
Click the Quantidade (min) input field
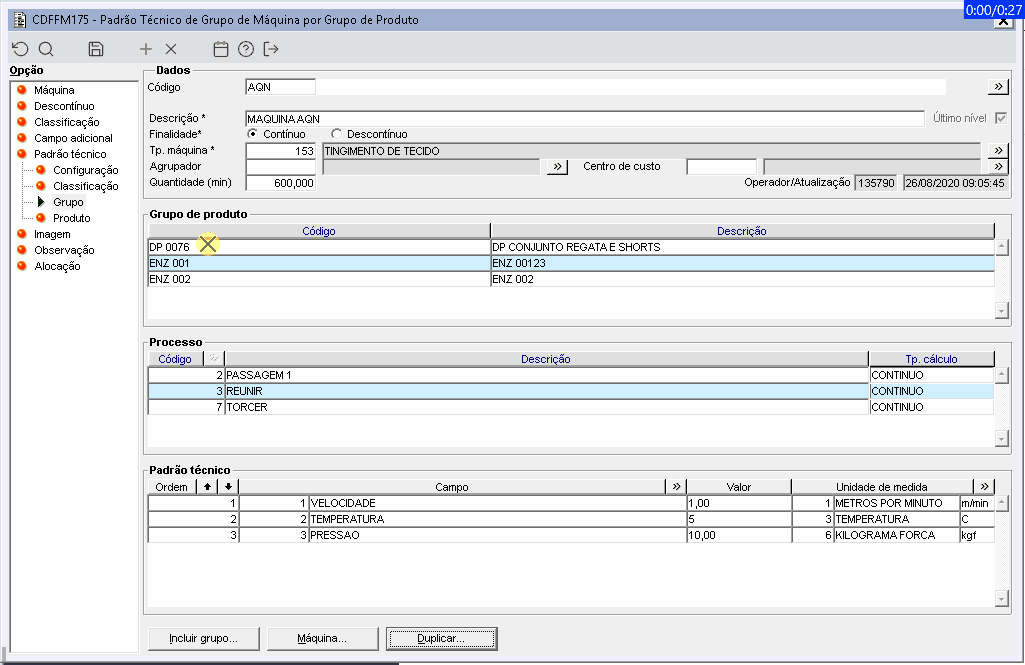[x=281, y=183]
